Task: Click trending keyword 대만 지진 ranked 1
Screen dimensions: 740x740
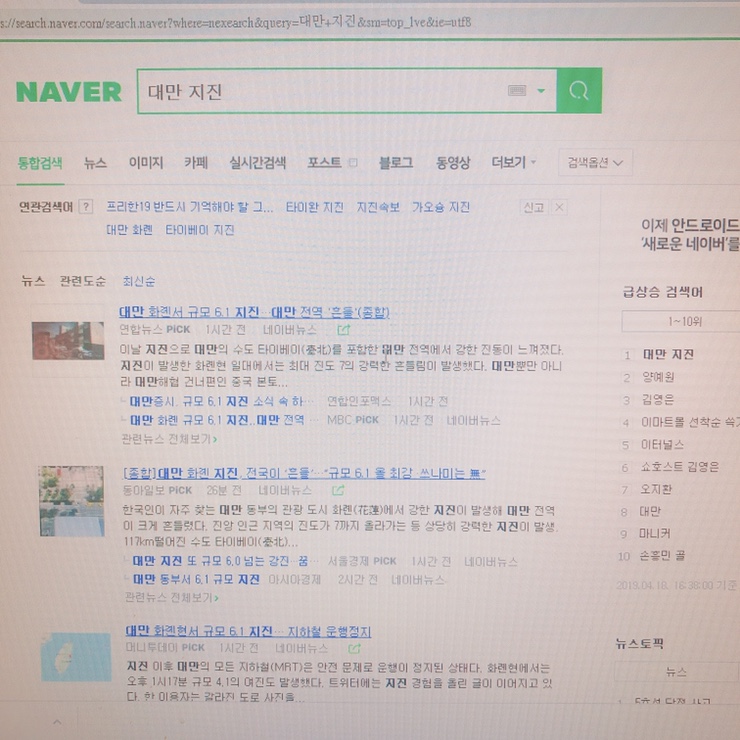Action: (668, 354)
